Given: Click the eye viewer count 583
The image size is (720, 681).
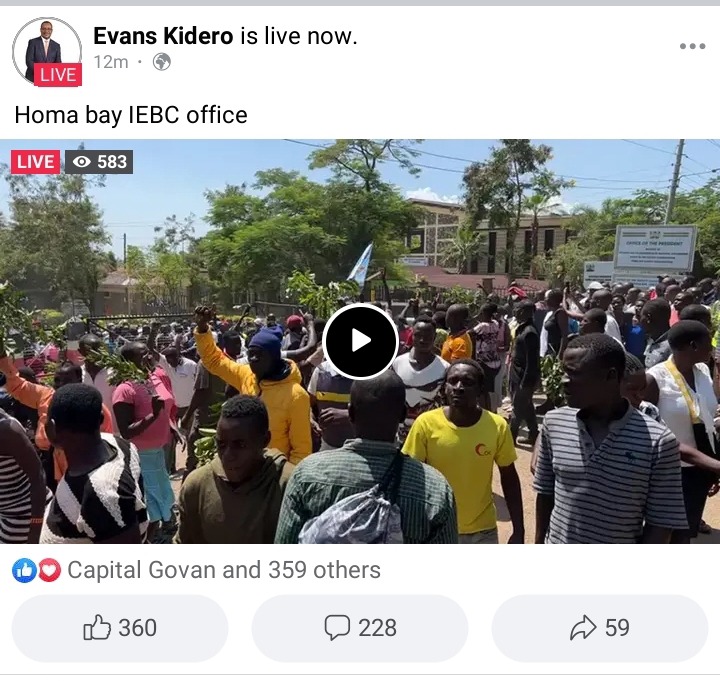Looking at the screenshot, I should pos(99,162).
